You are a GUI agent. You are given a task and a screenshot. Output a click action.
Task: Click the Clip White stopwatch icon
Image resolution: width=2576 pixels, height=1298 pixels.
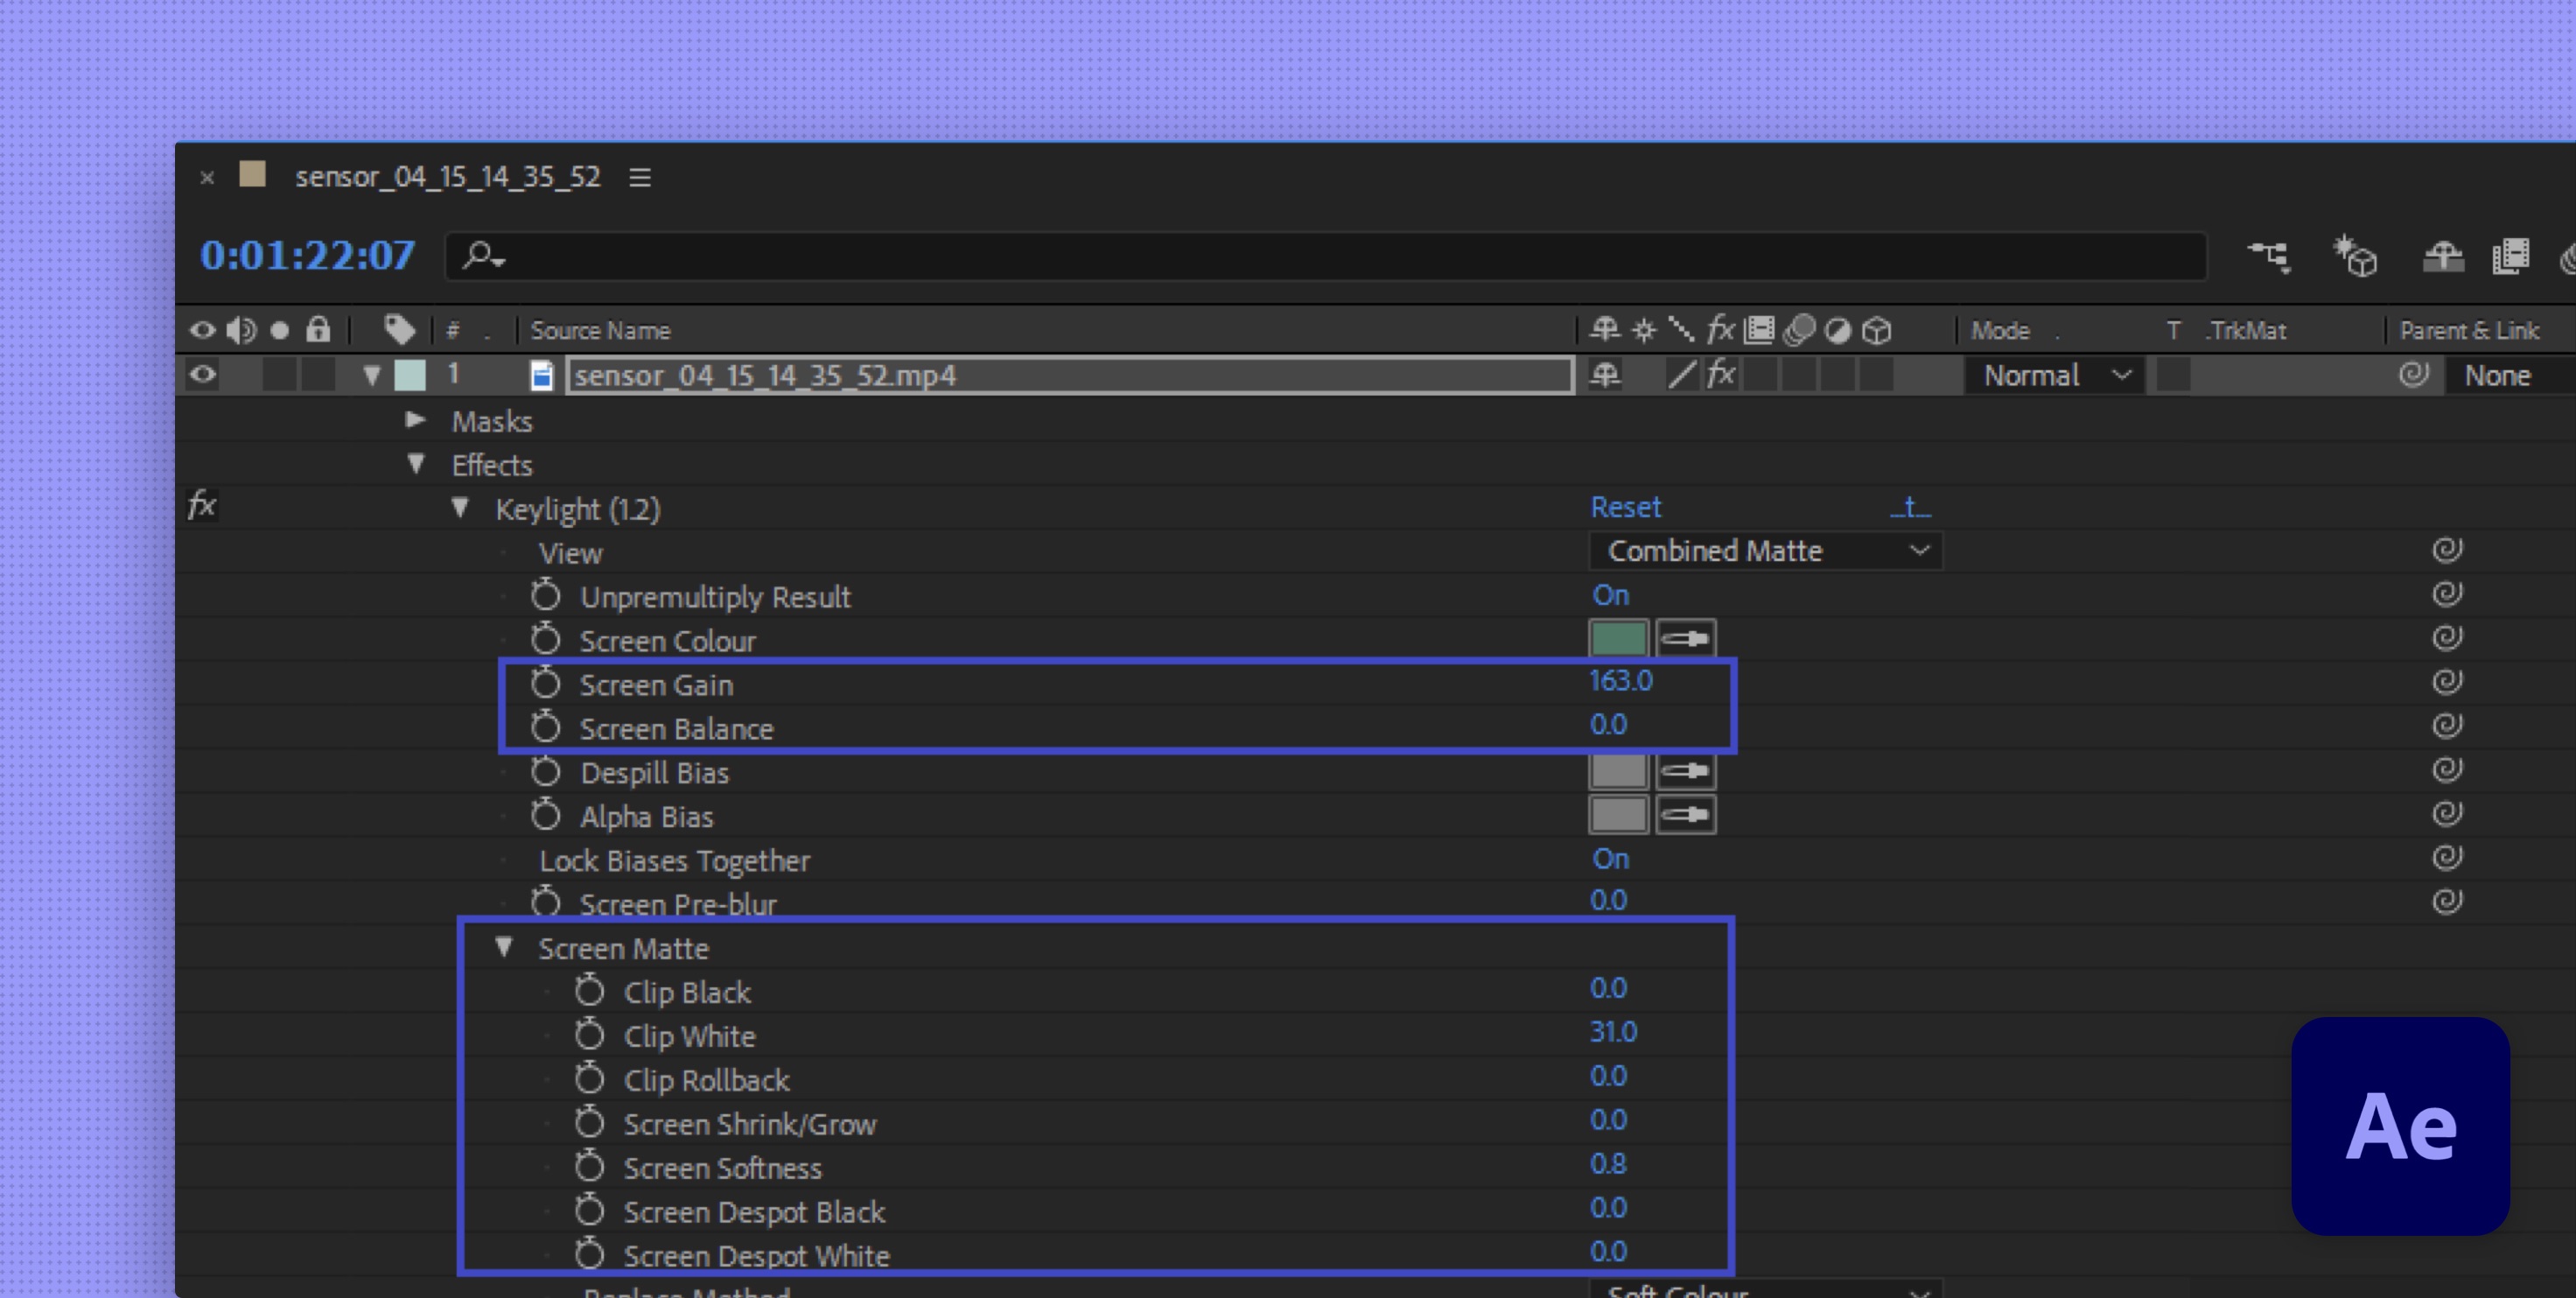click(590, 1035)
